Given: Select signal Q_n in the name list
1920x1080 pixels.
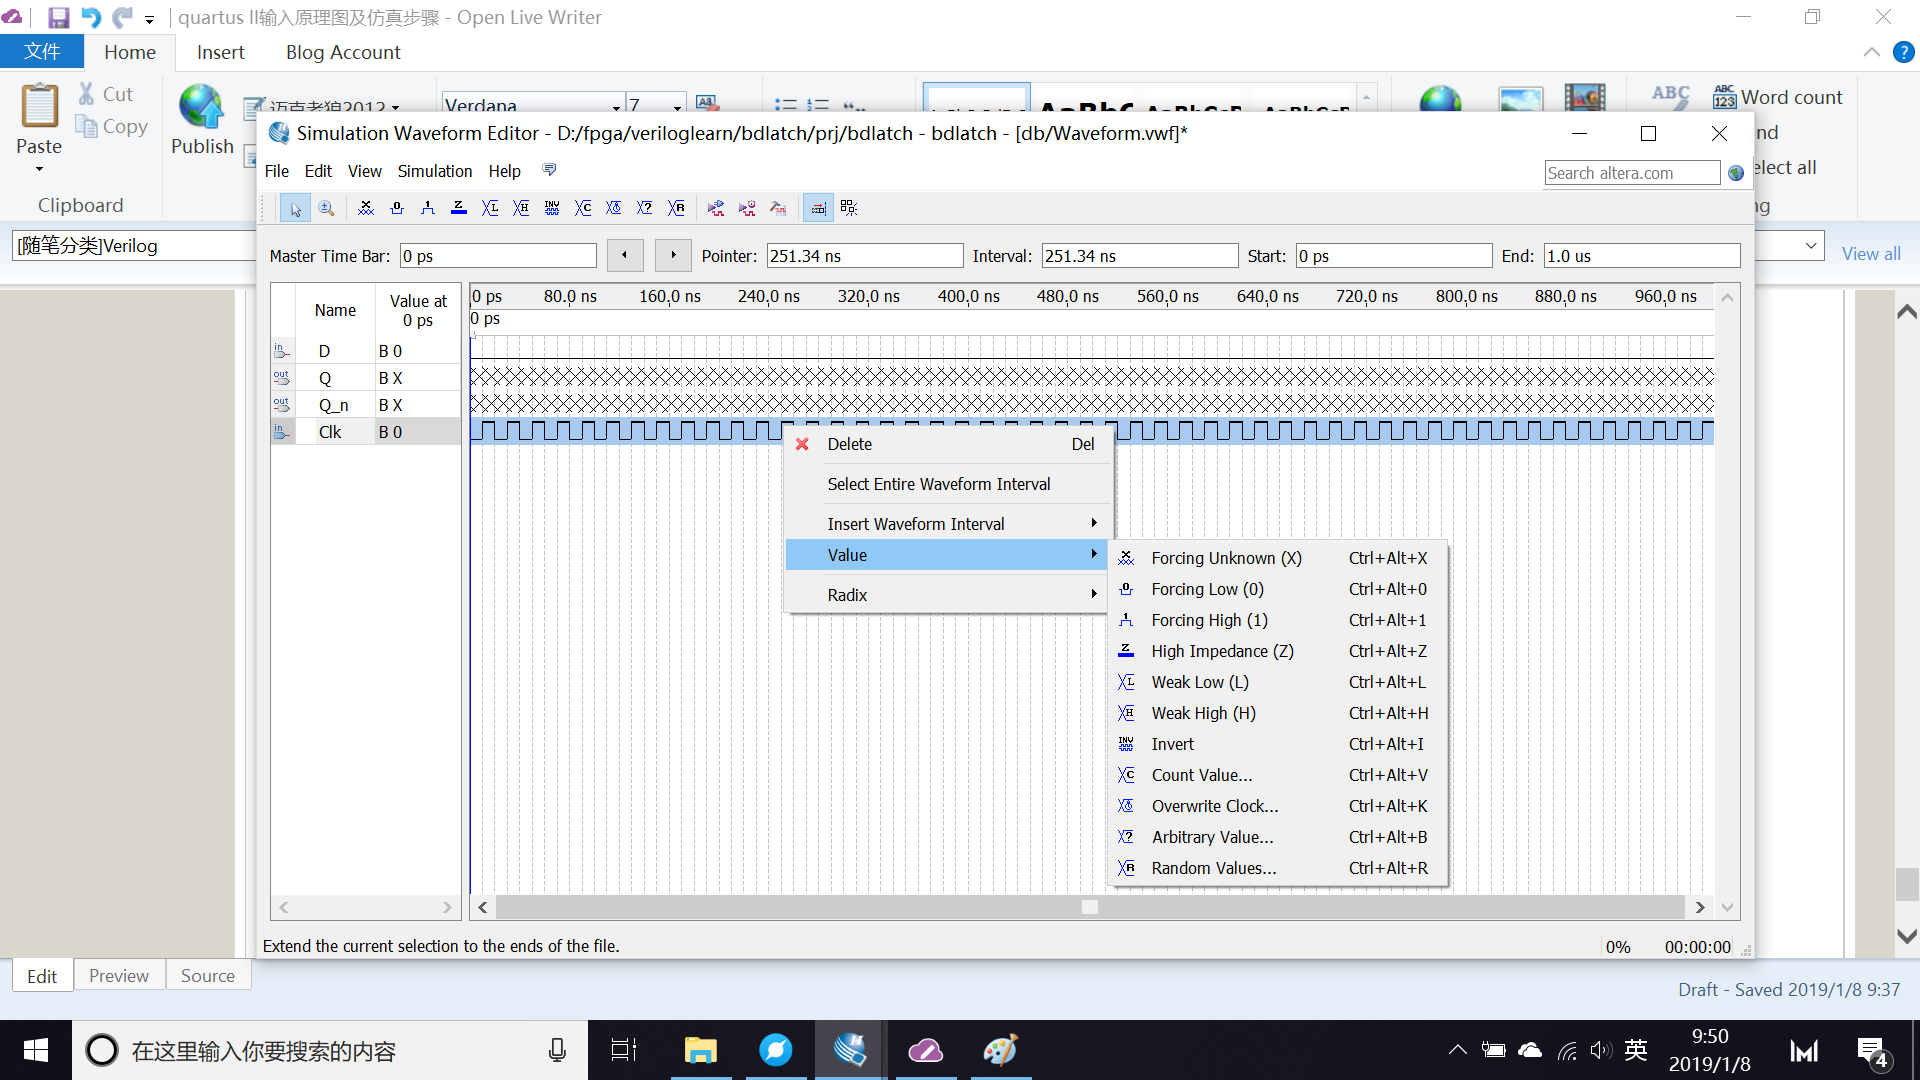Looking at the screenshot, I should [365, 405].
